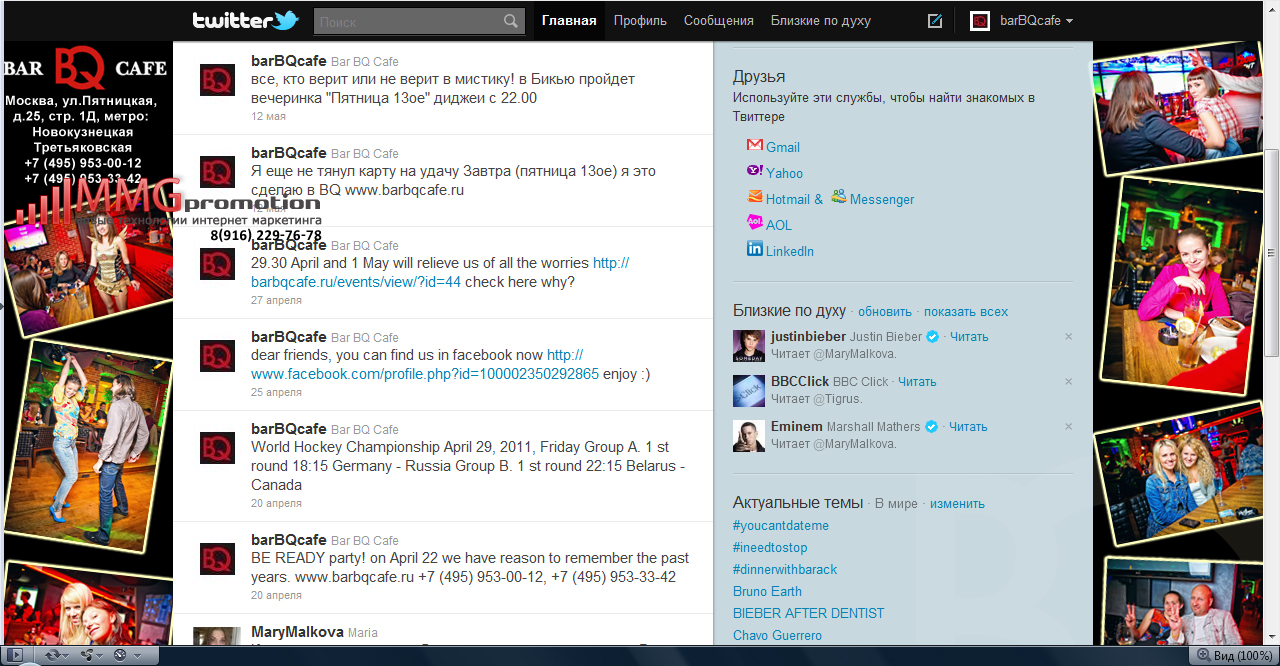Screen dimensions: 1280x666
Task: Click MaryMalkova's tweet avatar
Action: 217,637
